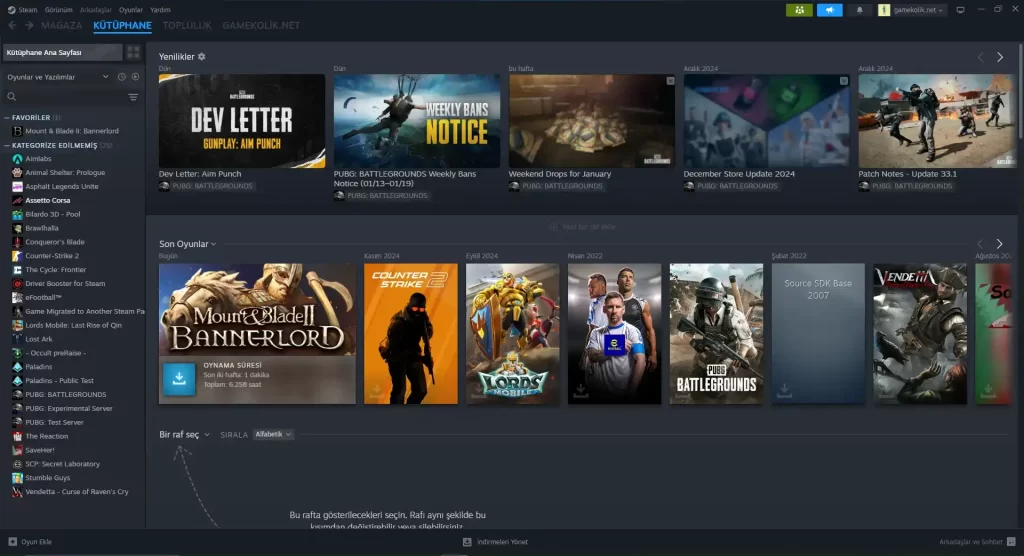1024x556 pixels.
Task: Show previous Yenilikler items with the left arrow
Action: pos(980,57)
